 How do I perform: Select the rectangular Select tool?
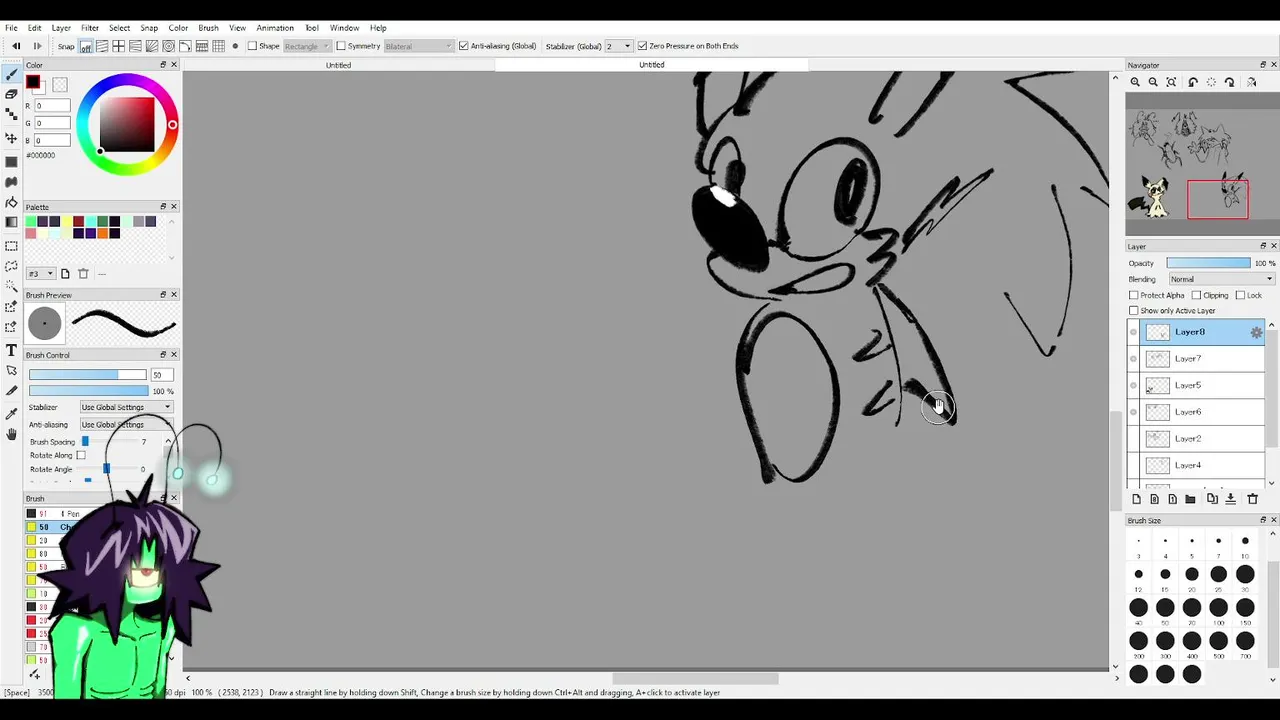[x=11, y=246]
